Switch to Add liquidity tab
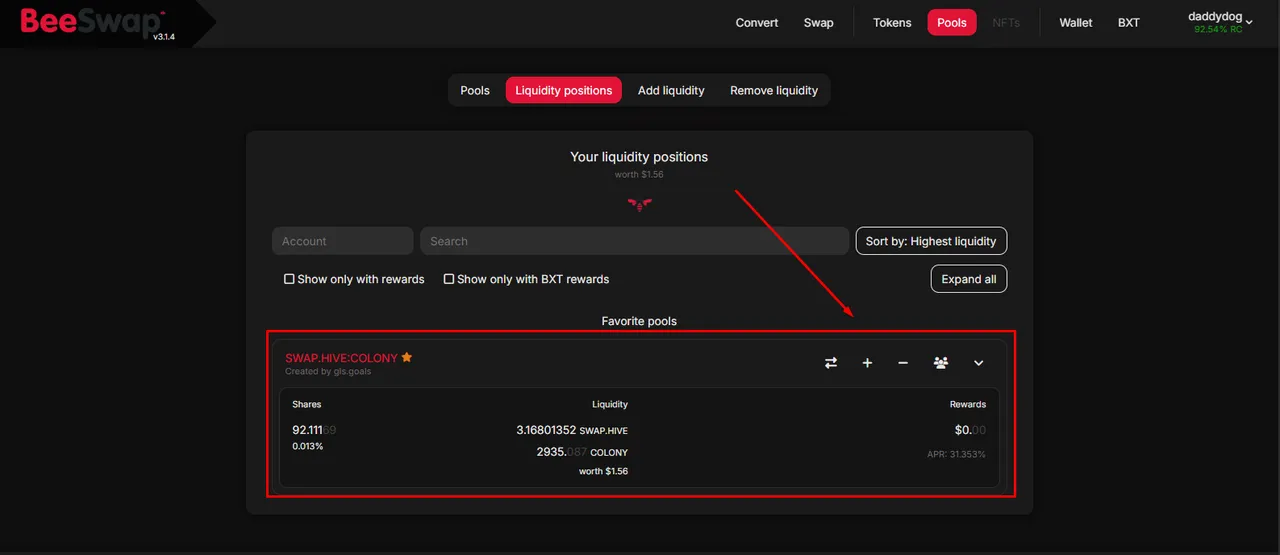Image resolution: width=1280 pixels, height=555 pixels. pos(671,90)
